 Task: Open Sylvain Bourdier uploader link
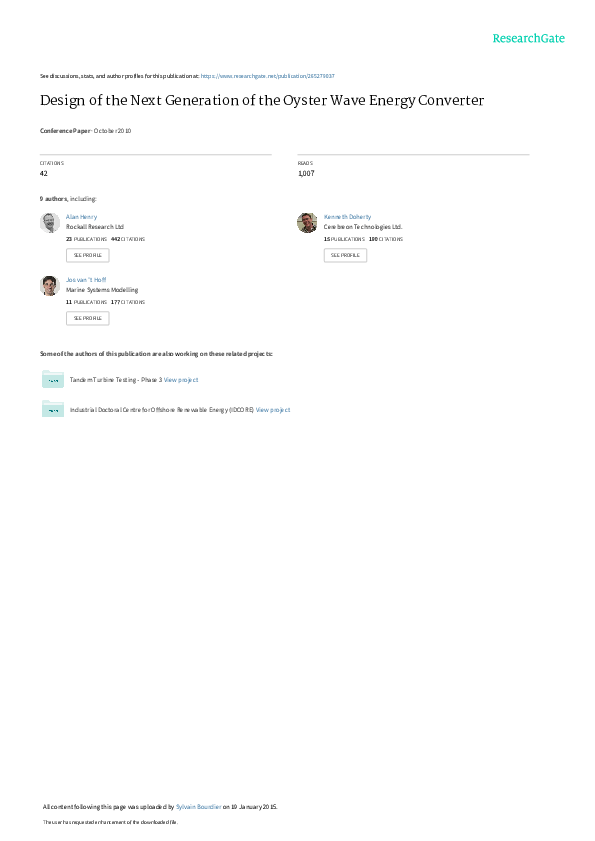199,807
